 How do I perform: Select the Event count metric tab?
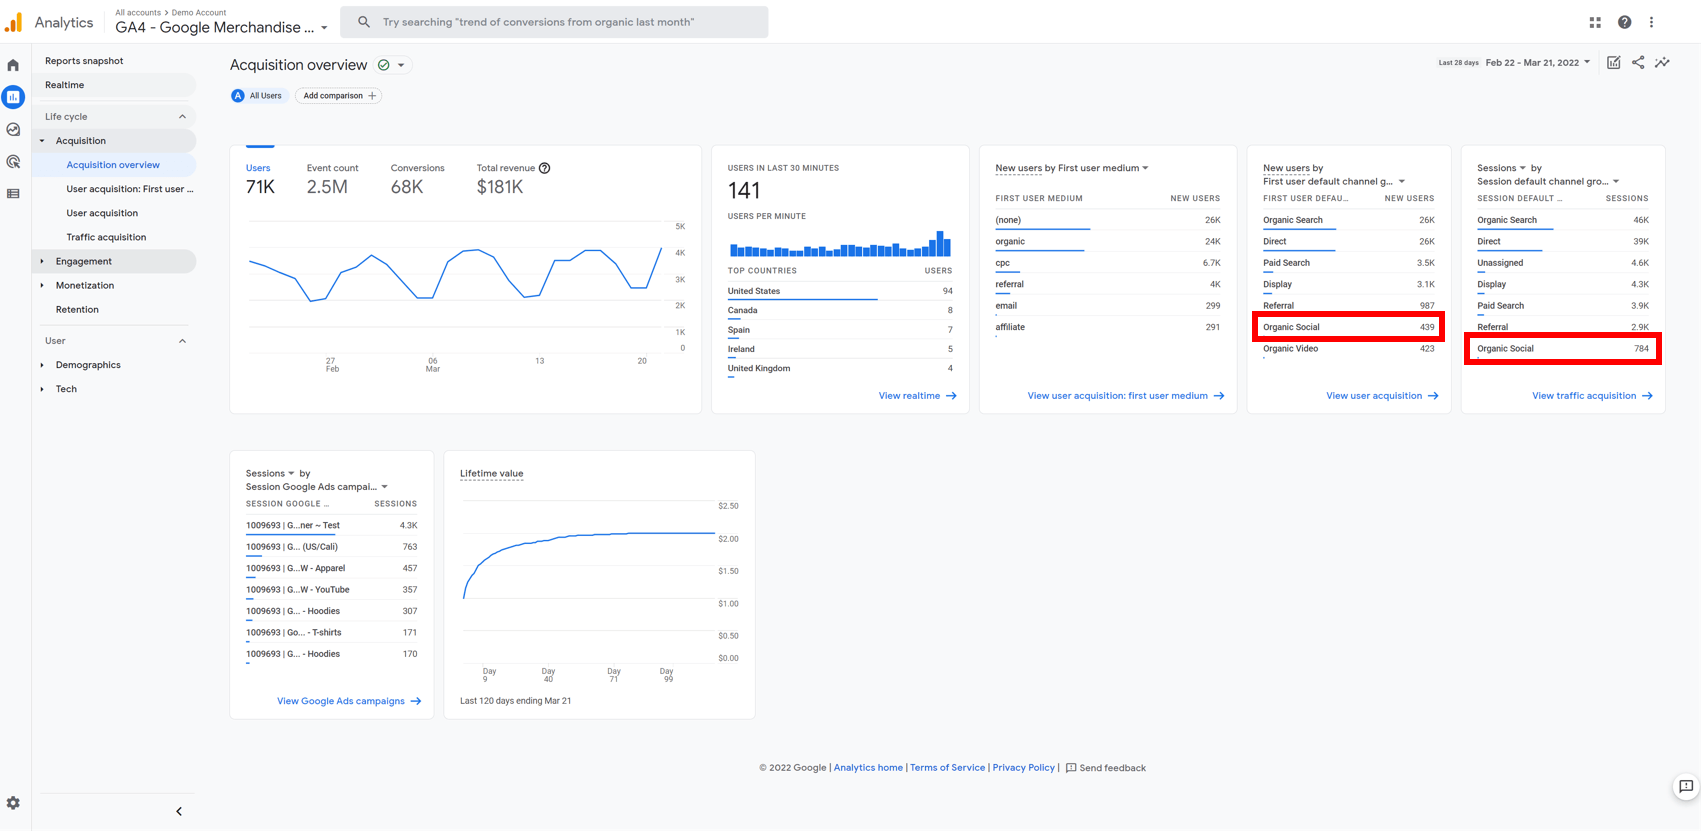pyautogui.click(x=332, y=180)
